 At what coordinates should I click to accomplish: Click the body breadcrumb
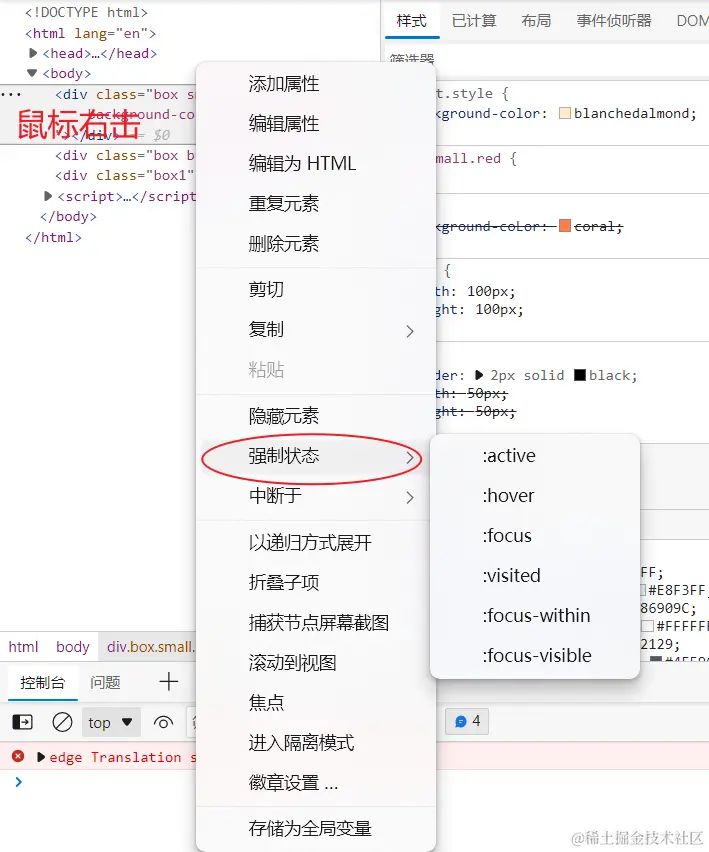pos(73,647)
